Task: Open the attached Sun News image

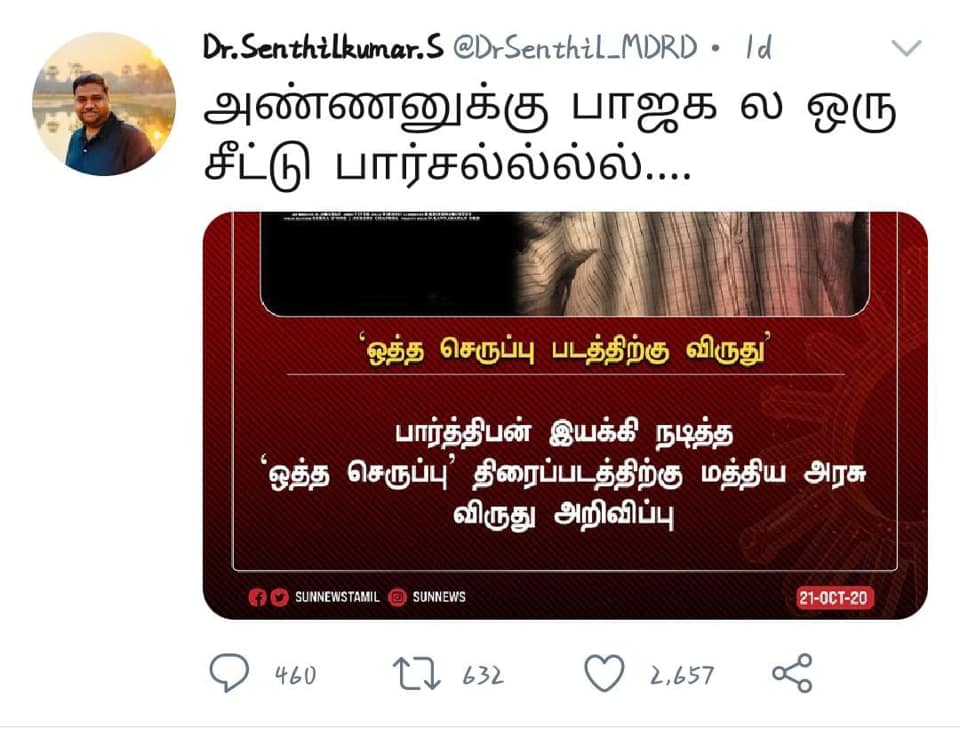Action: pyautogui.click(x=564, y=415)
